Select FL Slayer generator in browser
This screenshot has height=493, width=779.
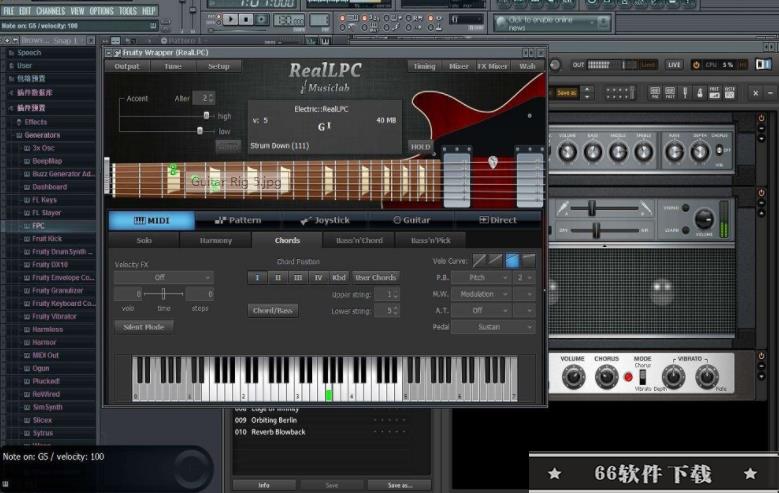point(46,213)
